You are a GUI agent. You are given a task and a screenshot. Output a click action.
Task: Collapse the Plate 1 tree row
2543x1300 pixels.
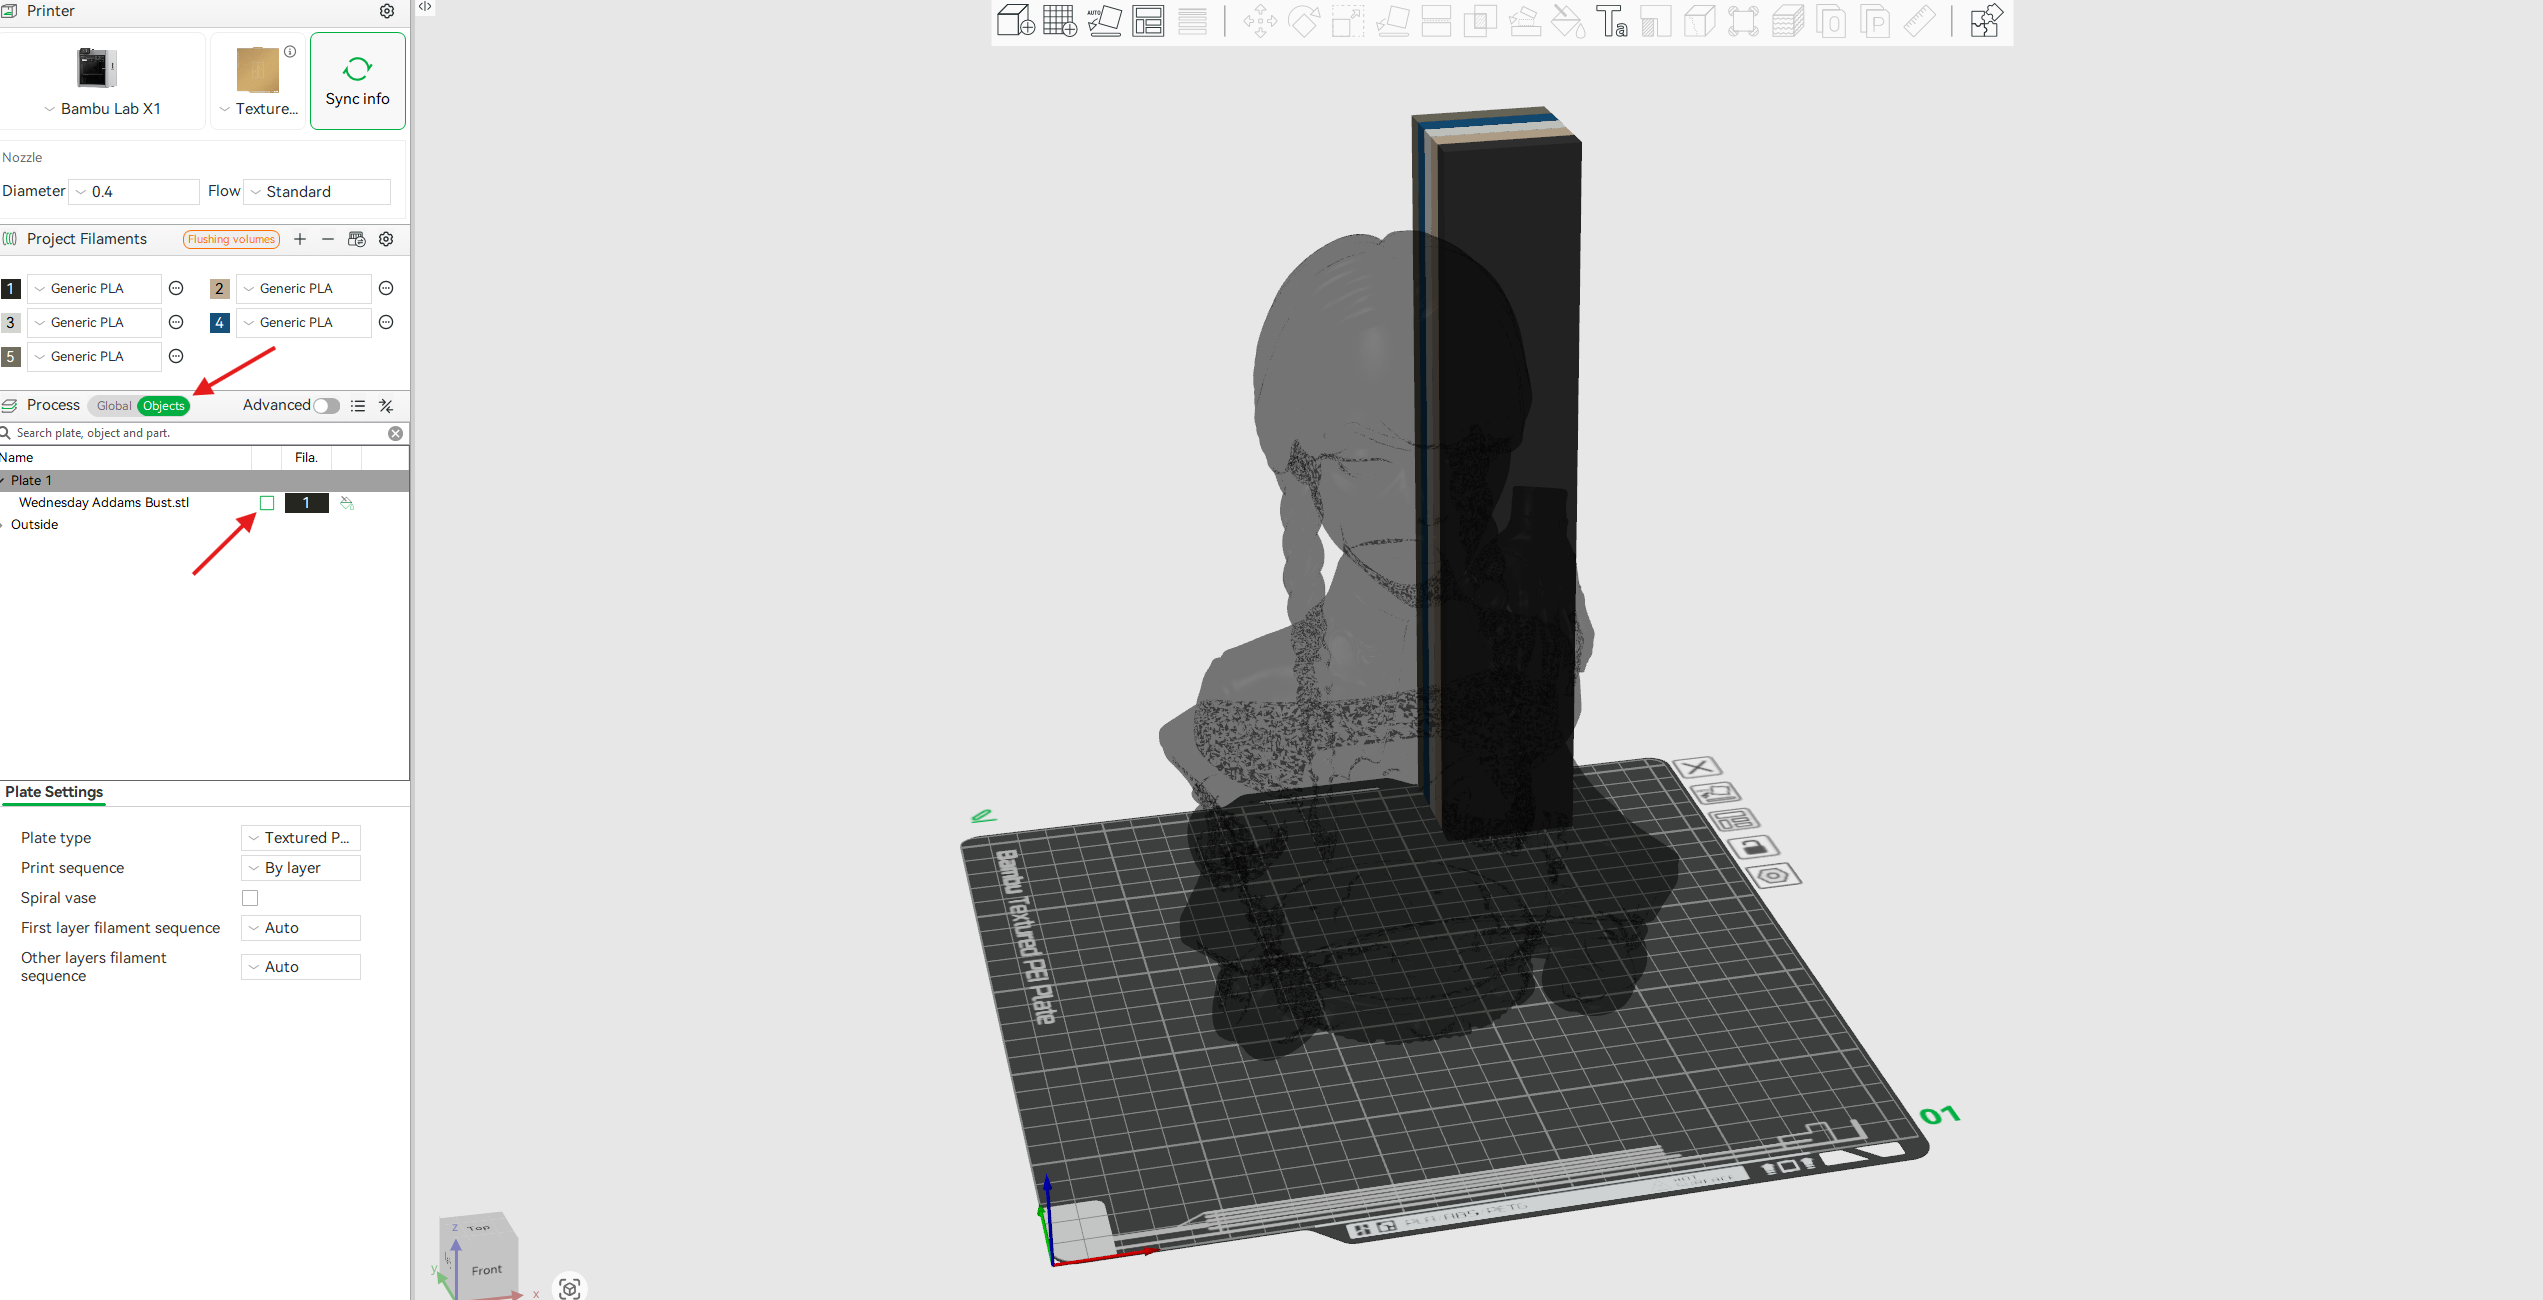pyautogui.click(x=3, y=481)
